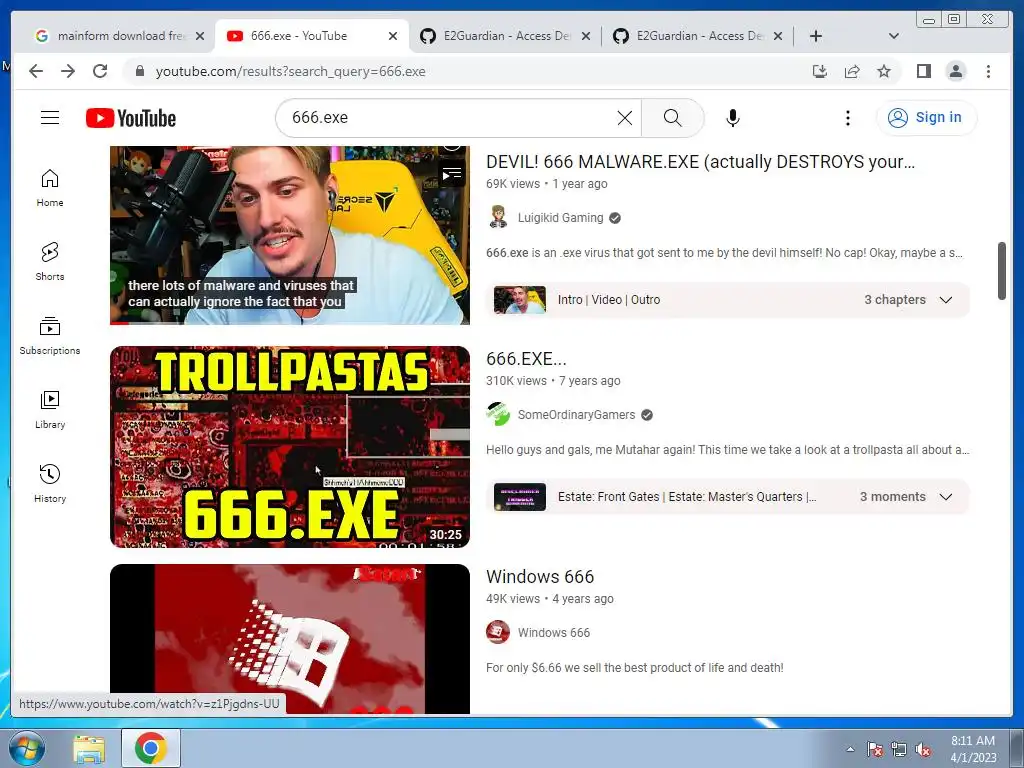Open History in sidebar
This screenshot has height=768, width=1024.
[x=50, y=483]
